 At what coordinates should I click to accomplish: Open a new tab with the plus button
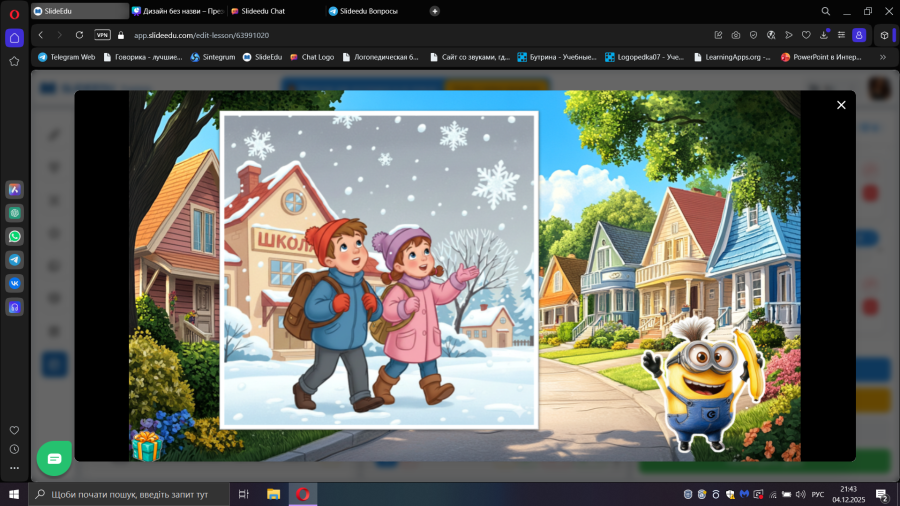(434, 11)
